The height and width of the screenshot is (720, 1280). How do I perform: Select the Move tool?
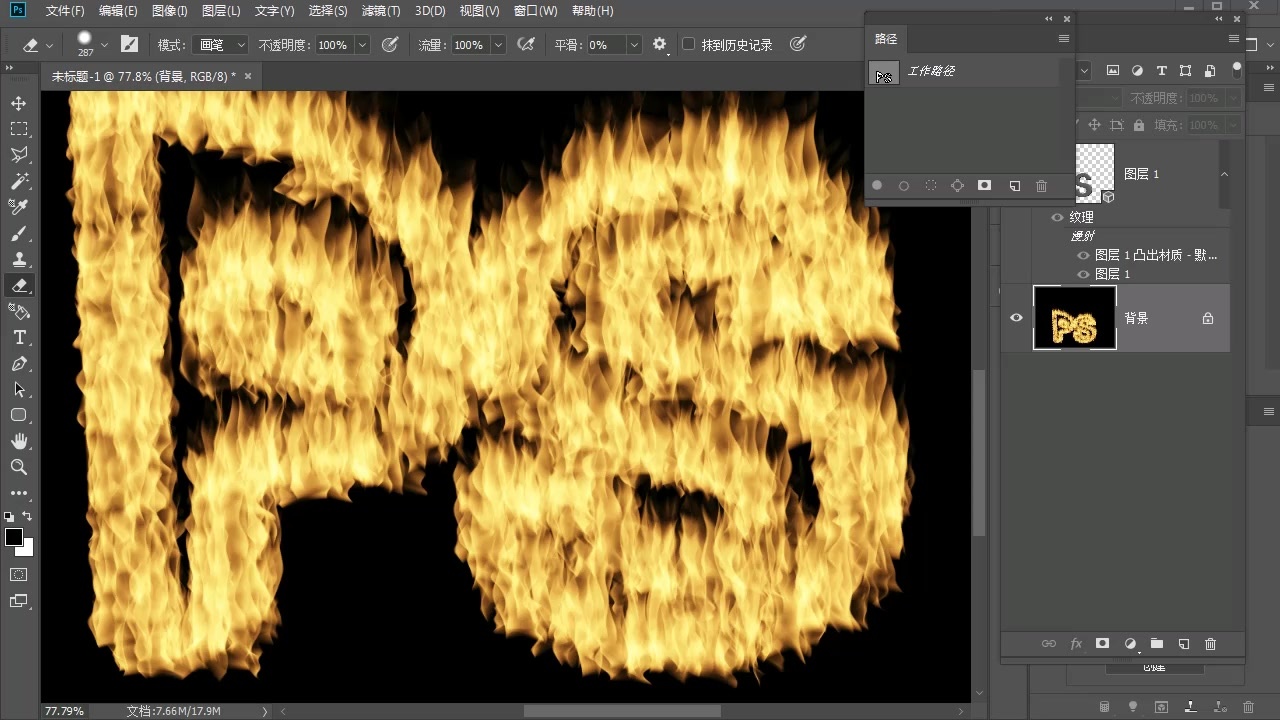[19, 103]
